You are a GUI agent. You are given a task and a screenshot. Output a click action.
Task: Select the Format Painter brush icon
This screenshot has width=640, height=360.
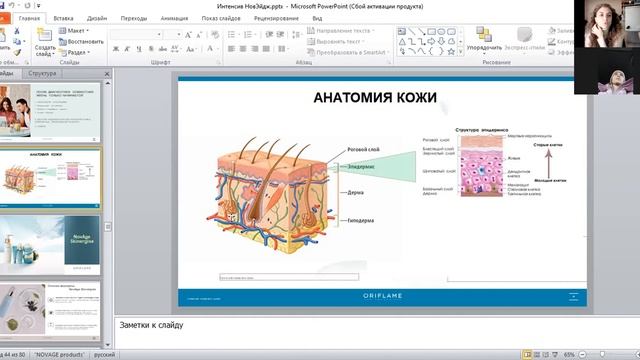(x=17, y=52)
